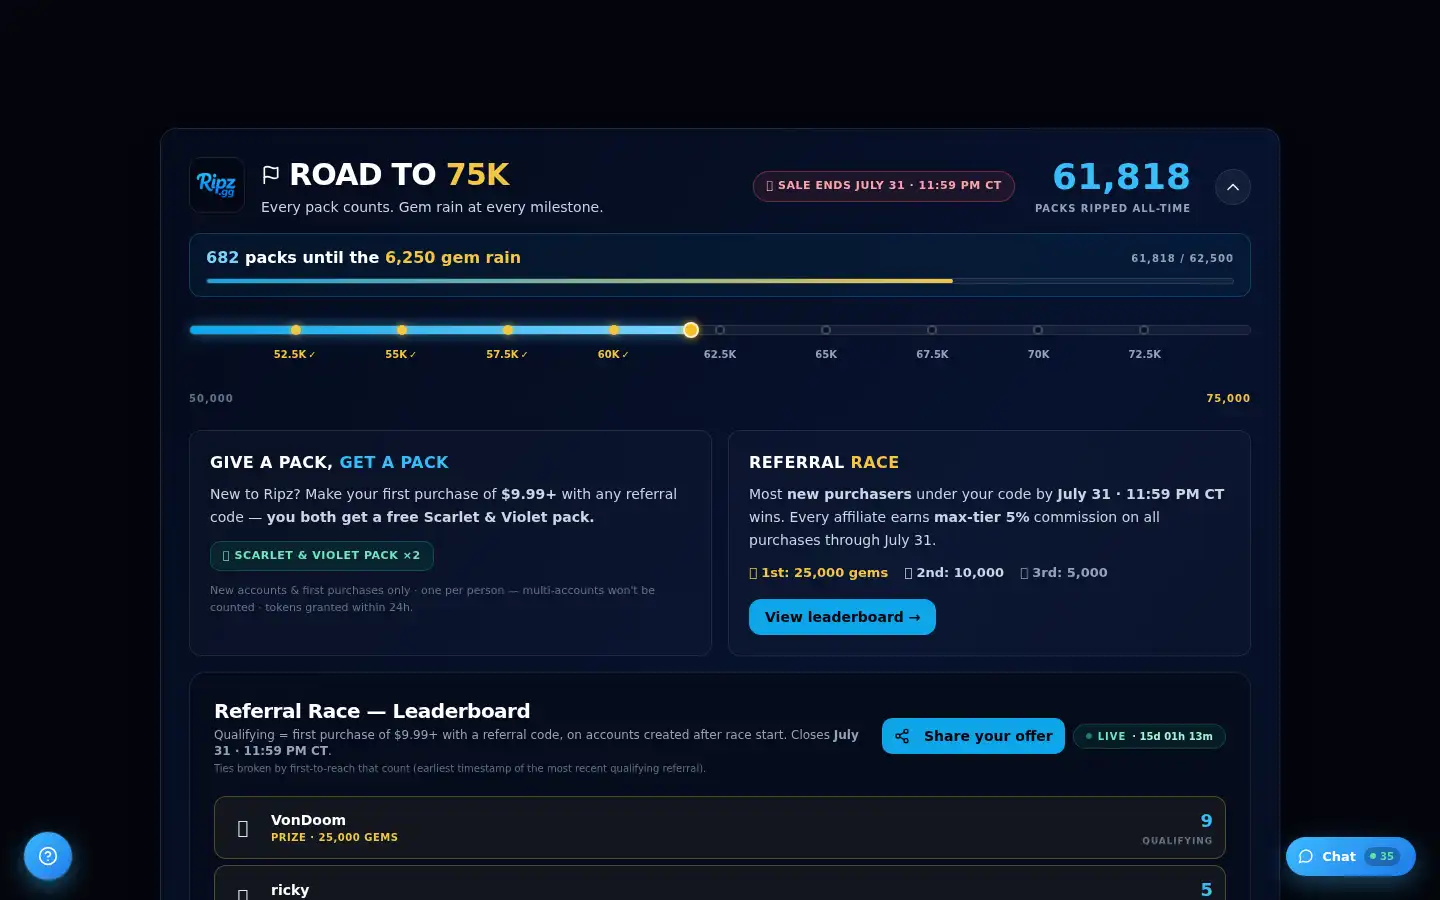
Task: Click the Share your offer button
Action: [973, 736]
